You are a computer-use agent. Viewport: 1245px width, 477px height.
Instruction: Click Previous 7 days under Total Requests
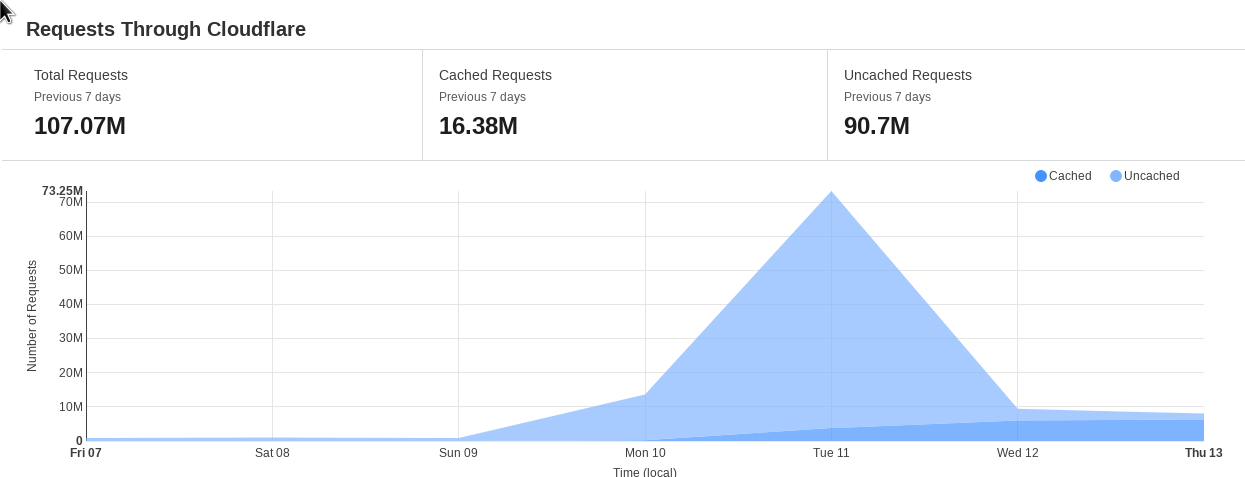tap(77, 97)
